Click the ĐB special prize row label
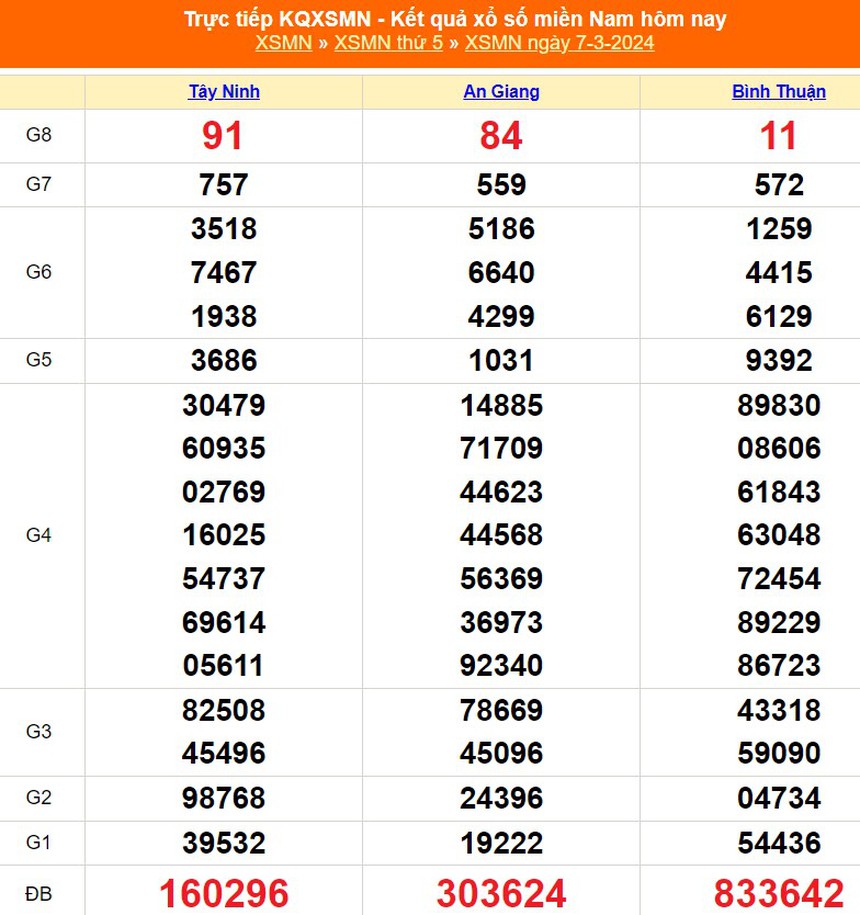This screenshot has width=860, height=915. [x=42, y=891]
